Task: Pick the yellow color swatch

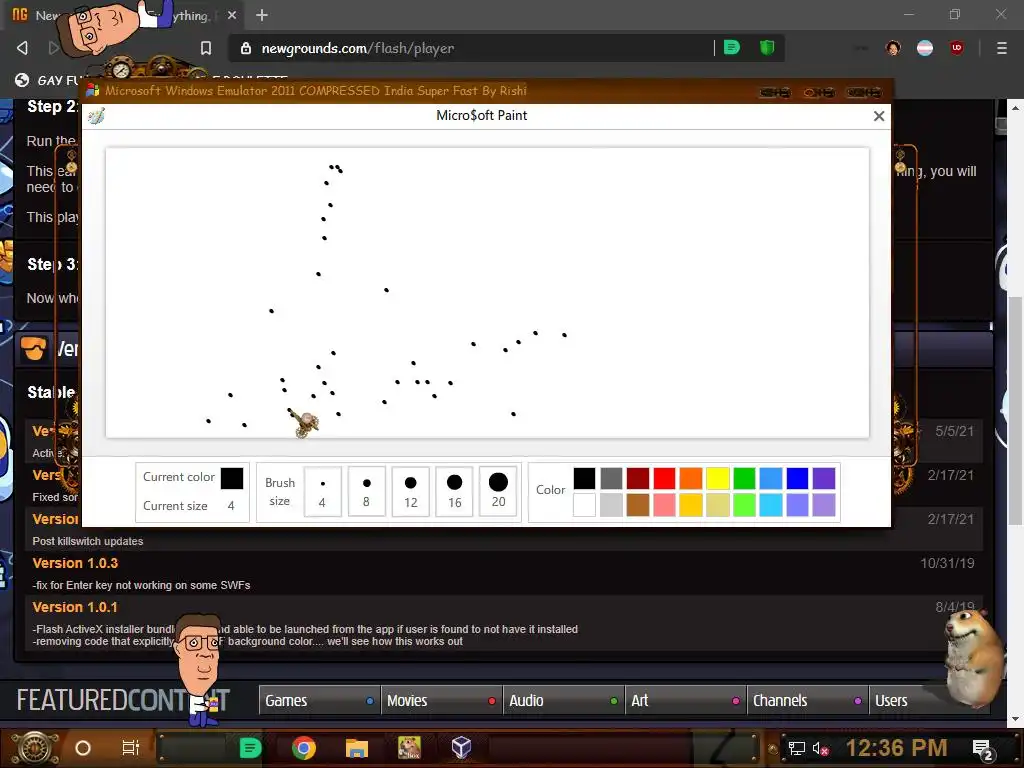Action: [718, 478]
